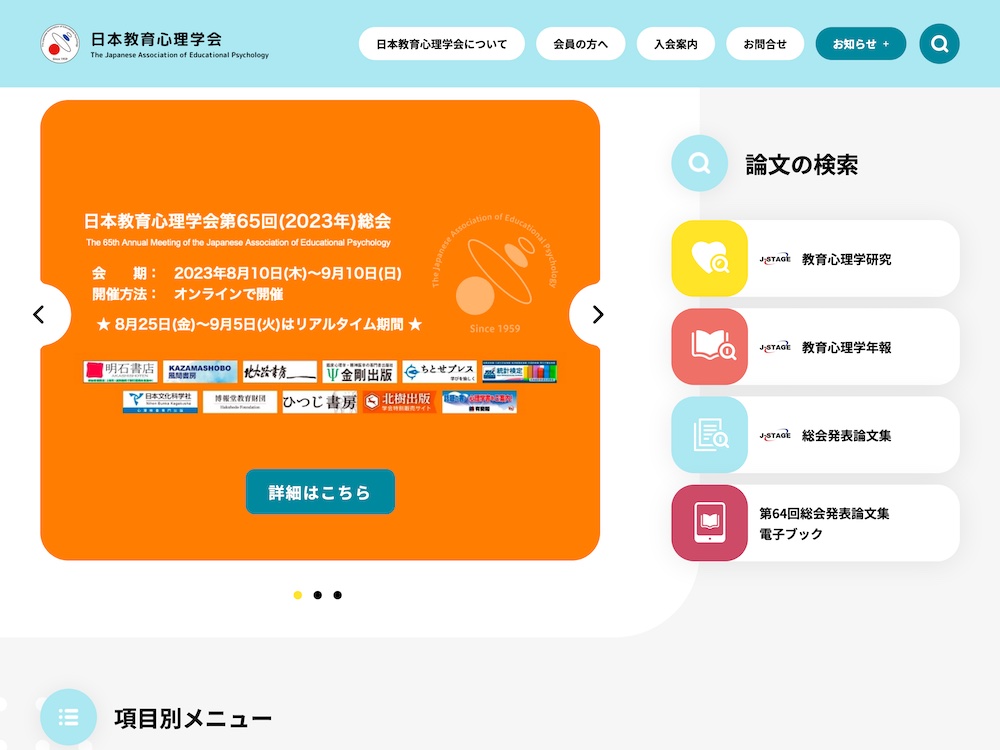Screen dimensions: 1000x750
Task: Go to previous carousel slide
Action: click(x=40, y=314)
